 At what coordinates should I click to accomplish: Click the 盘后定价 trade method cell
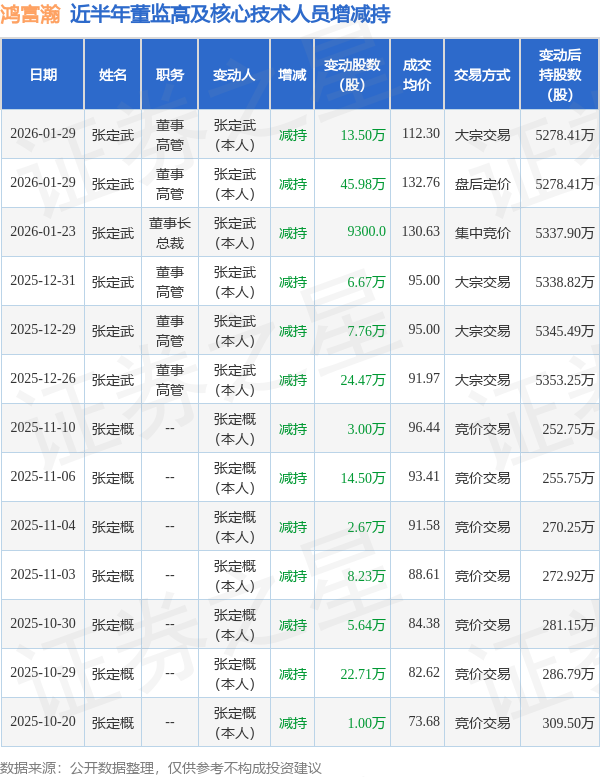(x=482, y=184)
